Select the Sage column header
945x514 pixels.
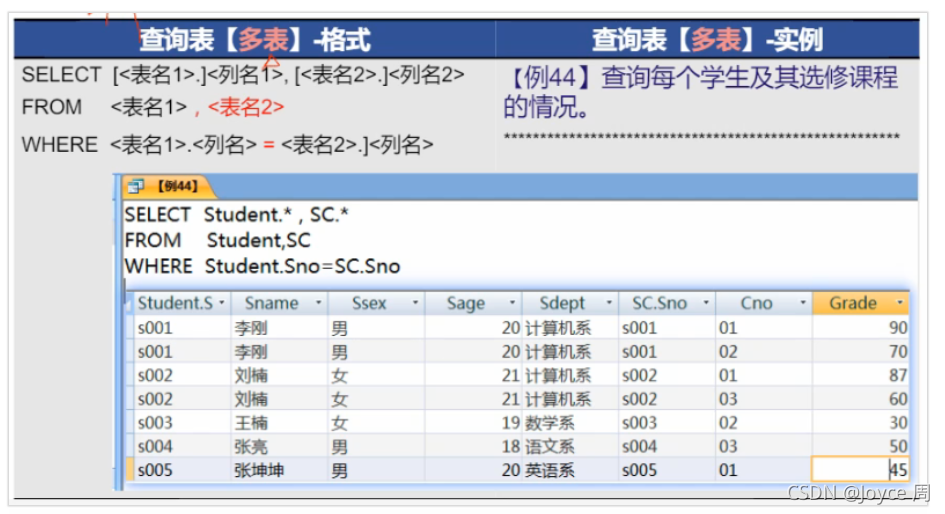coord(473,303)
